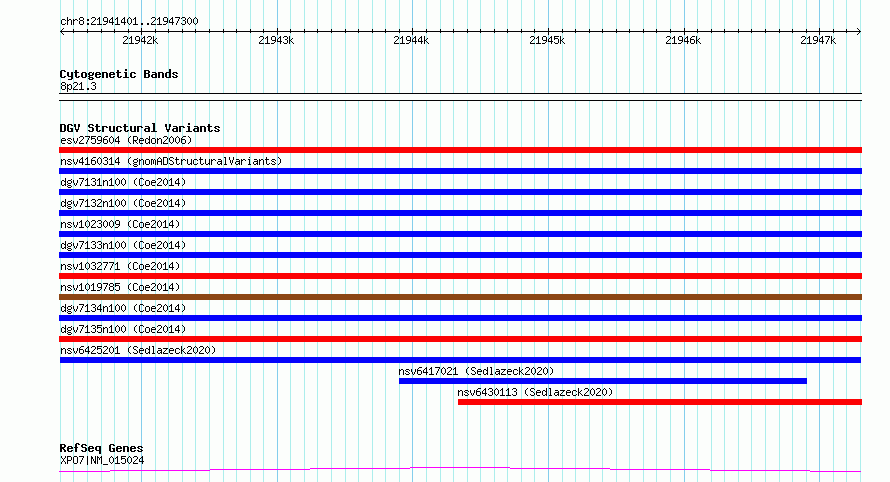The image size is (890, 482).
Task: Click the red bar under nsv1032771
Action: 460,276
